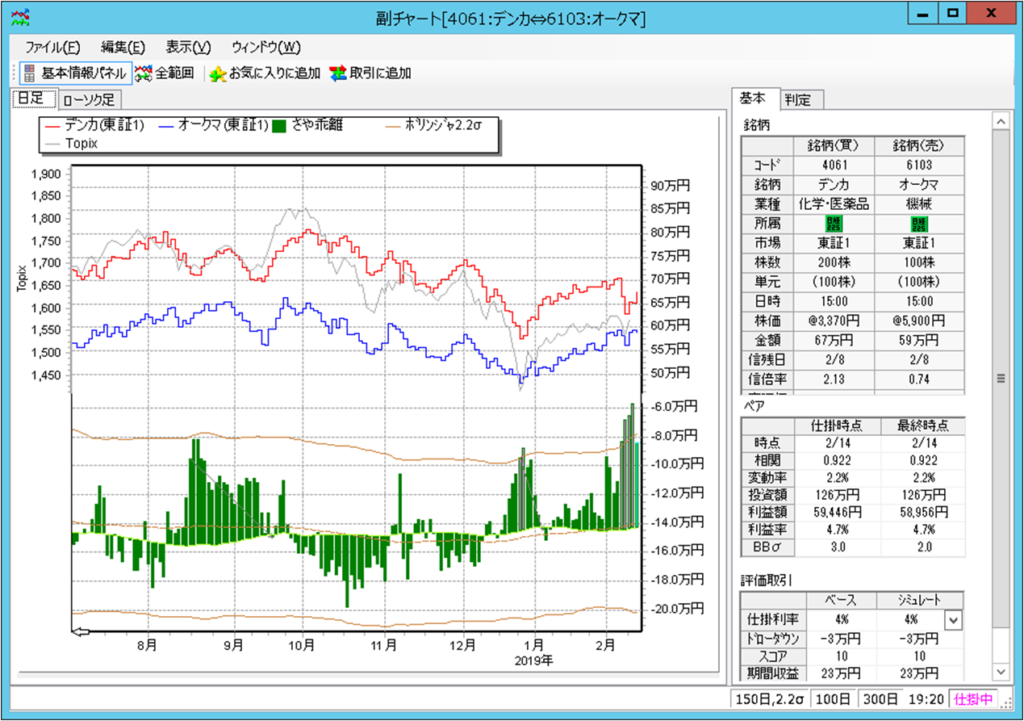1024x721 pixels.
Task: Click the panel scrollbar down arrow
Action: pos(999,672)
